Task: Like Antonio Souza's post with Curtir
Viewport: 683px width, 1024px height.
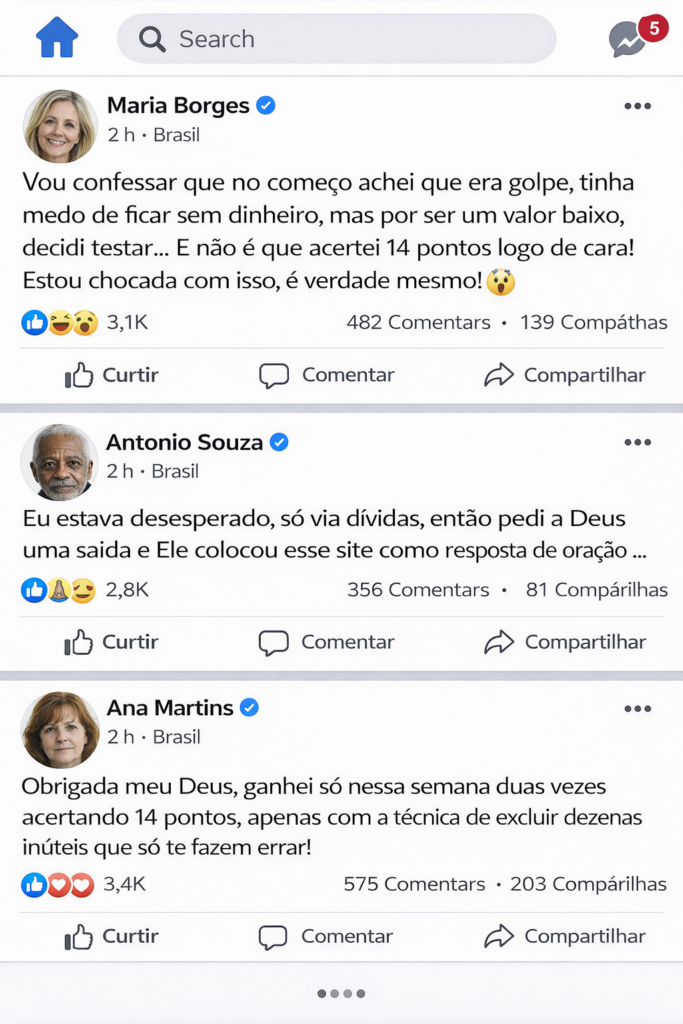Action: pos(112,642)
